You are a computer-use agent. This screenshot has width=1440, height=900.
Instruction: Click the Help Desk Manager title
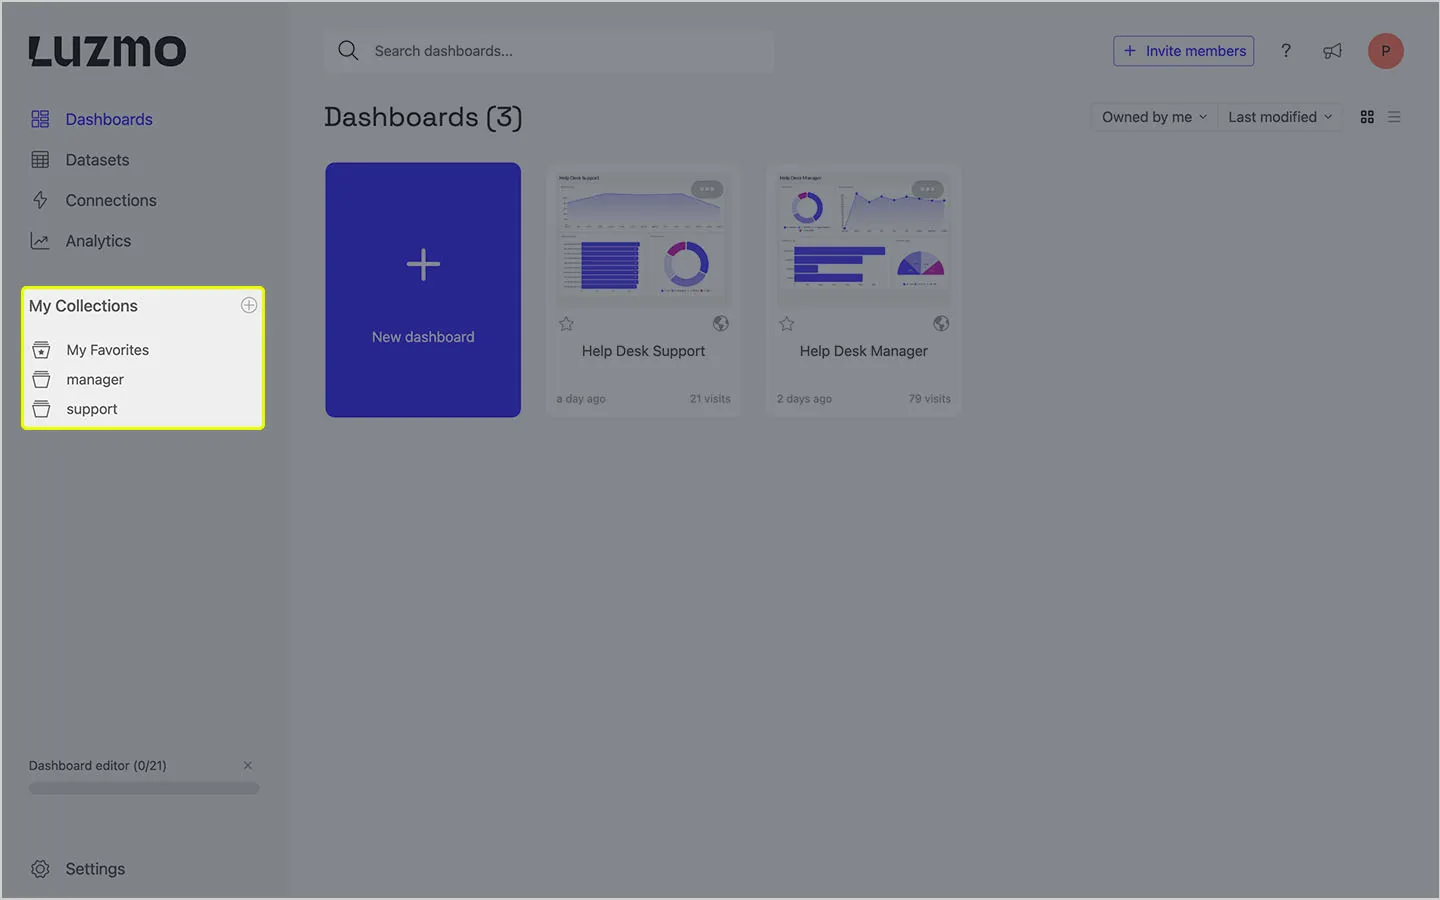pyautogui.click(x=864, y=351)
